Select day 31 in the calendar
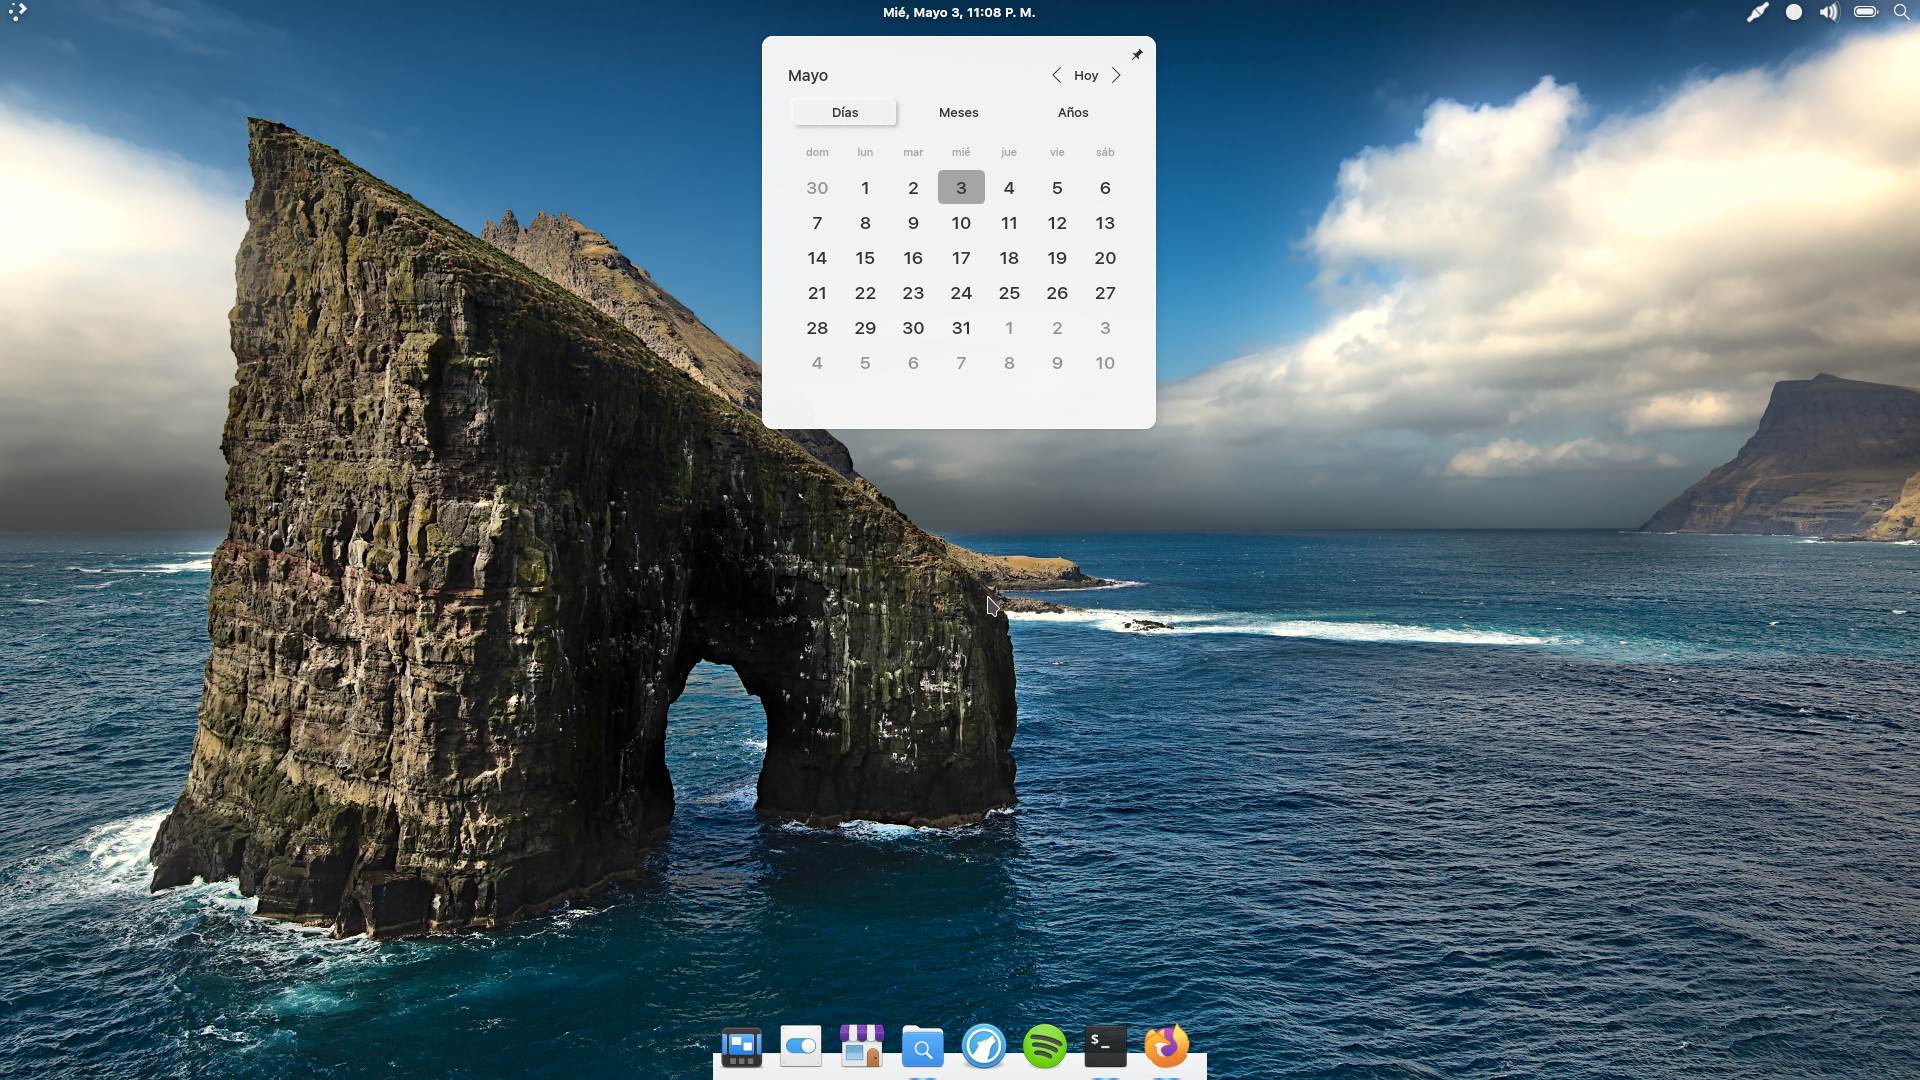Viewport: 1920px width, 1080px height. tap(961, 328)
